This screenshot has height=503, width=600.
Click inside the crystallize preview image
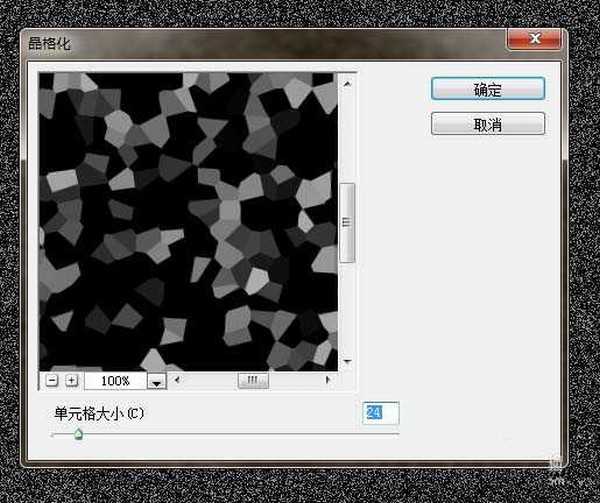(188, 220)
